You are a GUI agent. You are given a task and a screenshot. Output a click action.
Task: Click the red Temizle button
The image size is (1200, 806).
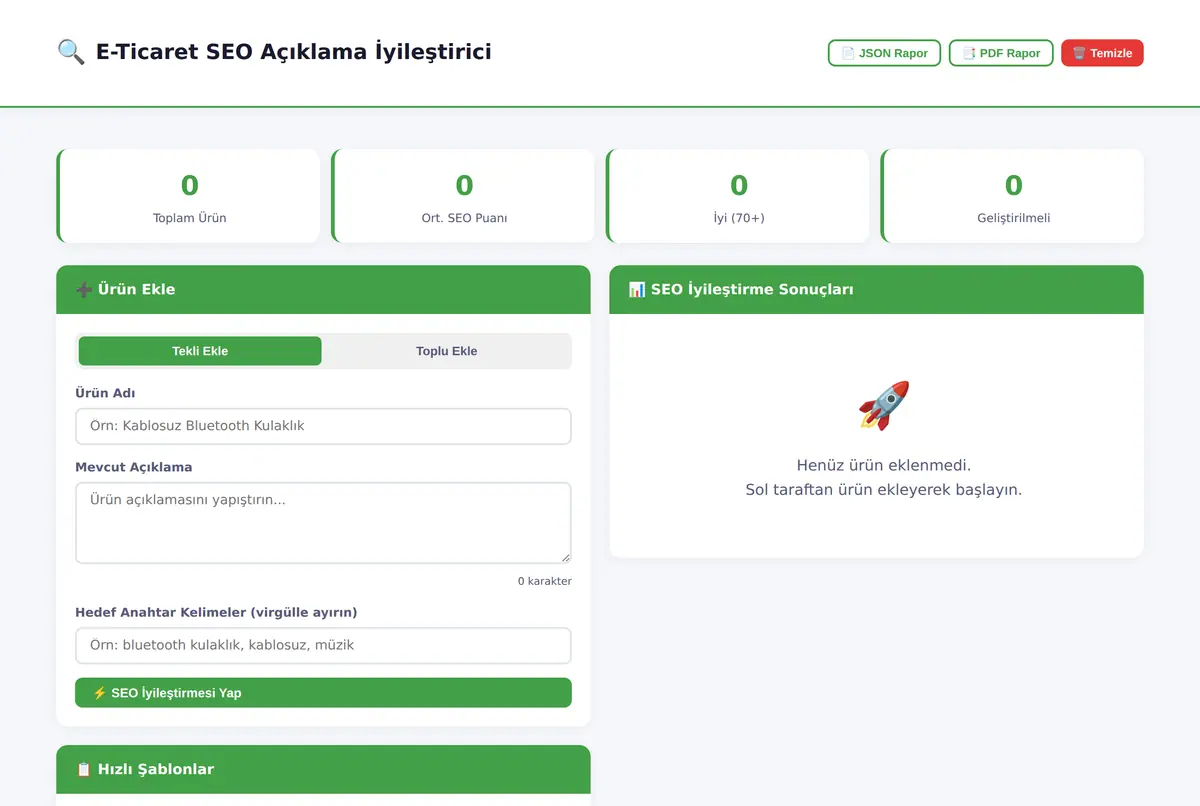1102,53
